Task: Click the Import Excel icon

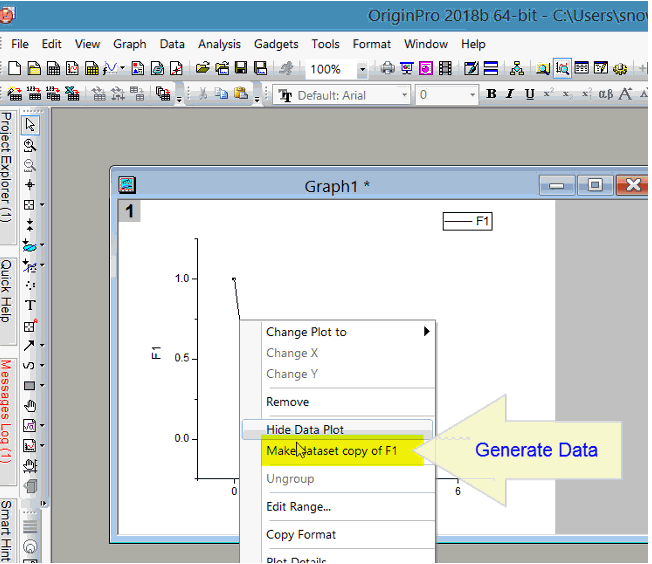Action: click(72, 94)
